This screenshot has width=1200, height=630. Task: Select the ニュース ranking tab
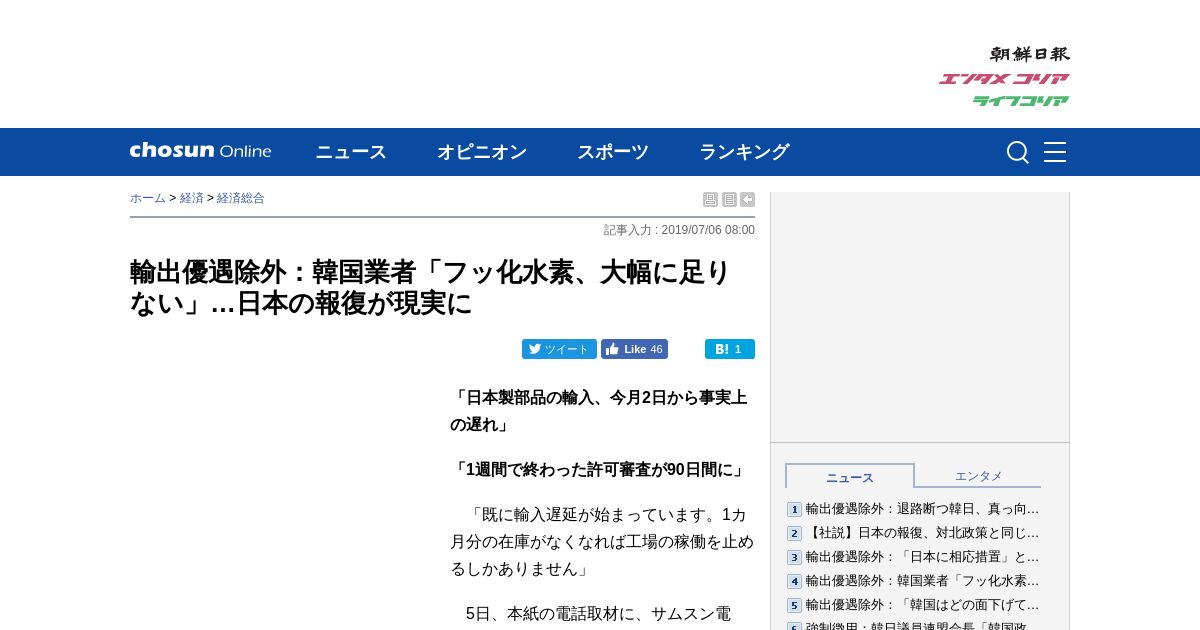click(850, 477)
